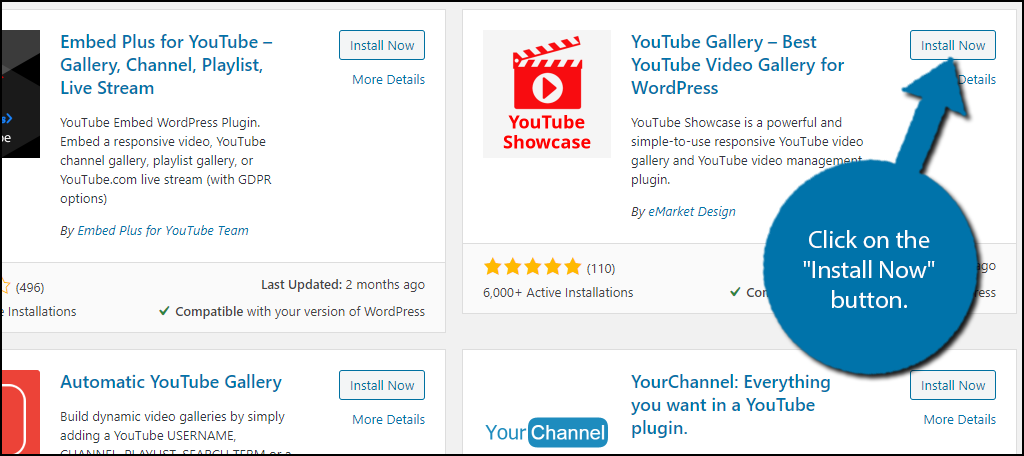This screenshot has height=456, width=1024.
Task: Install the YourChannel plugin
Action: 953,385
